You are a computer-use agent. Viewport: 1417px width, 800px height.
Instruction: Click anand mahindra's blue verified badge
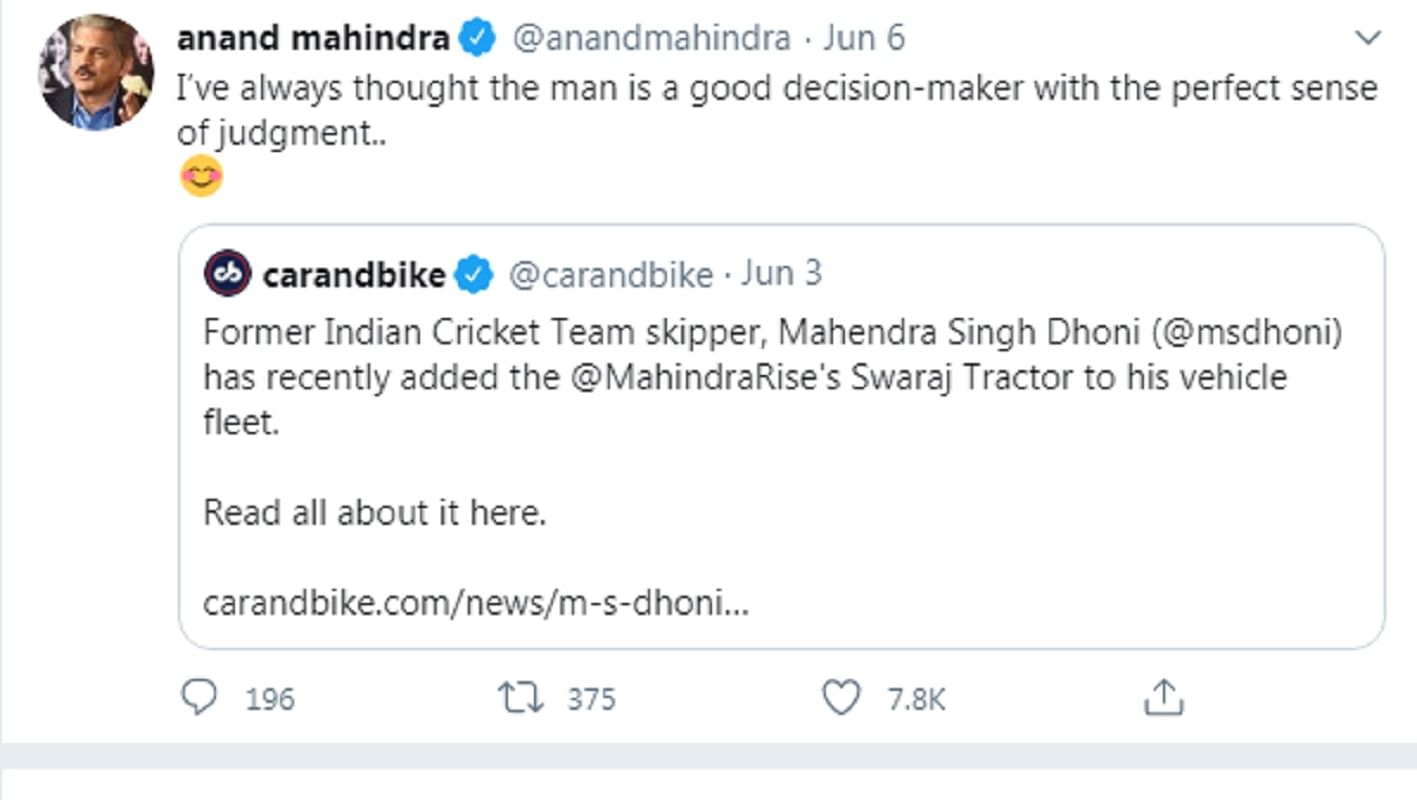477,39
